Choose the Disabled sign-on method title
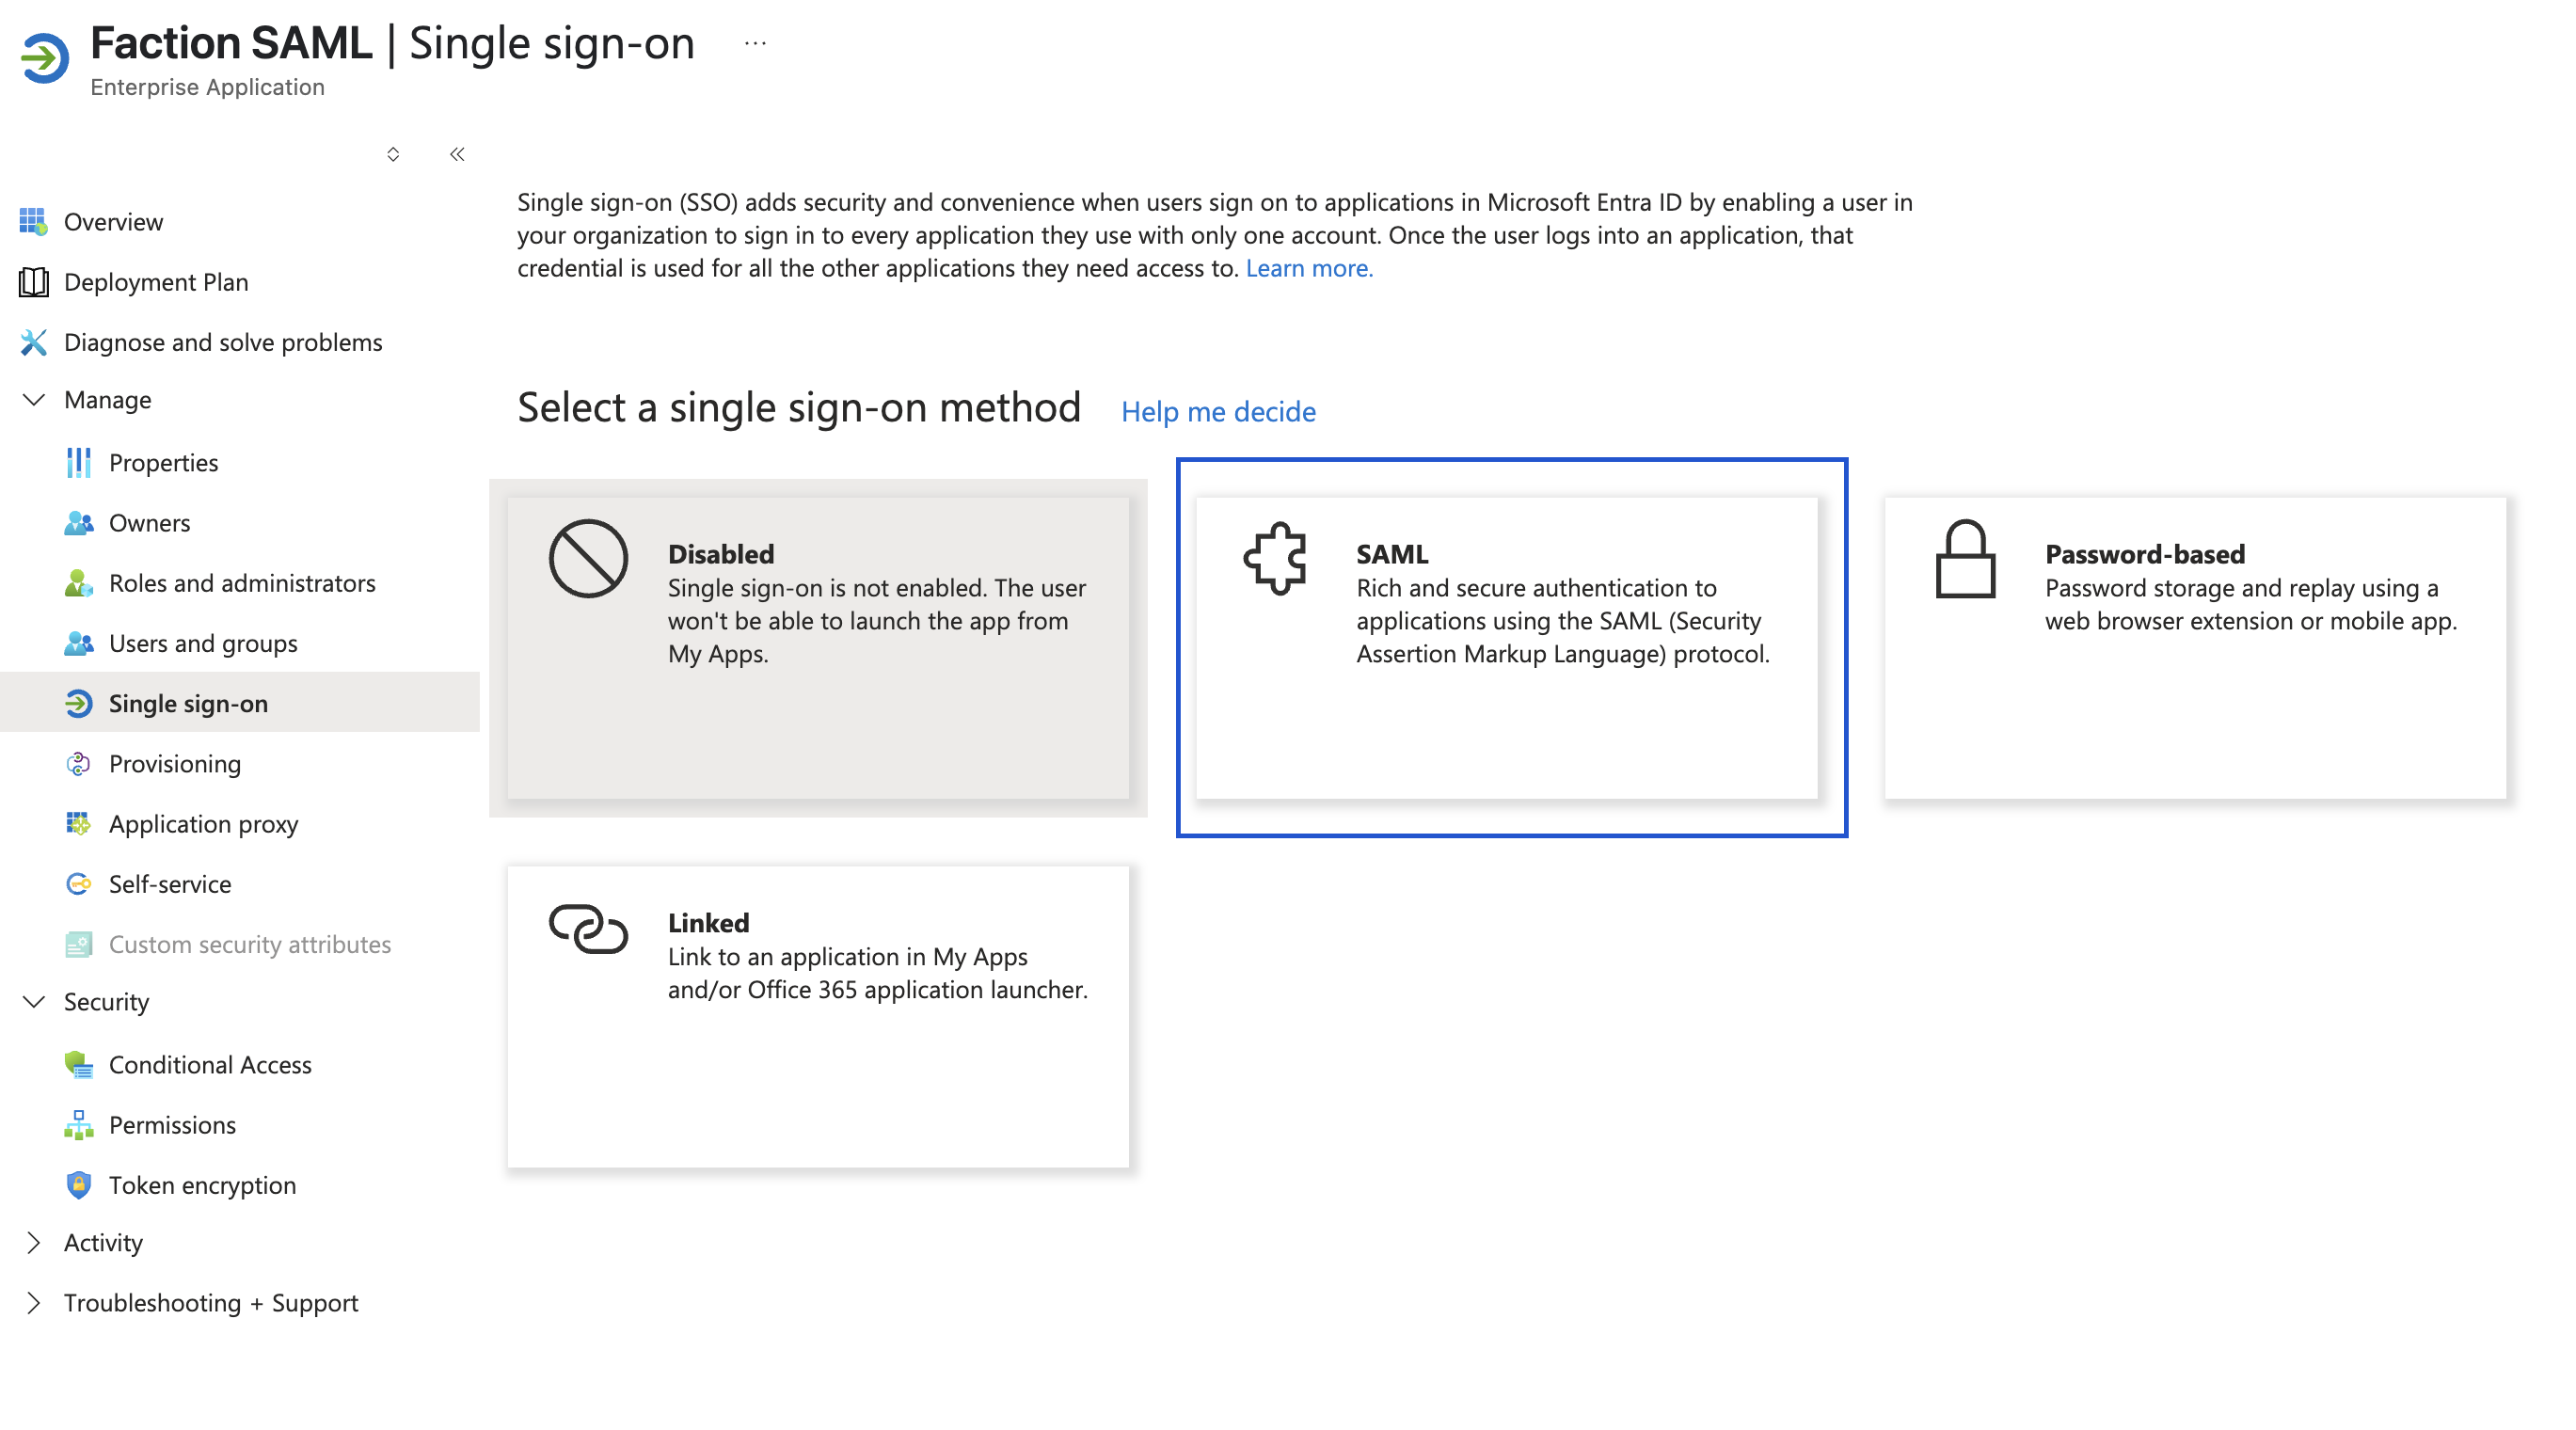This screenshot has width=2576, height=1430. tap(721, 554)
